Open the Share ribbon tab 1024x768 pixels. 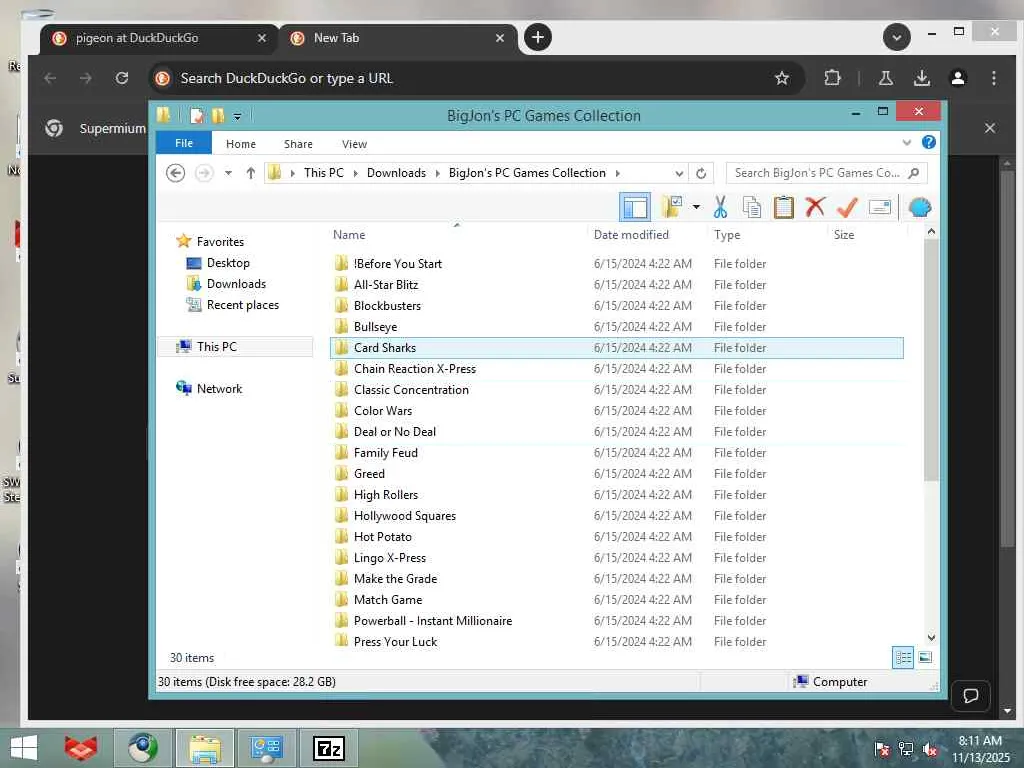tap(298, 144)
